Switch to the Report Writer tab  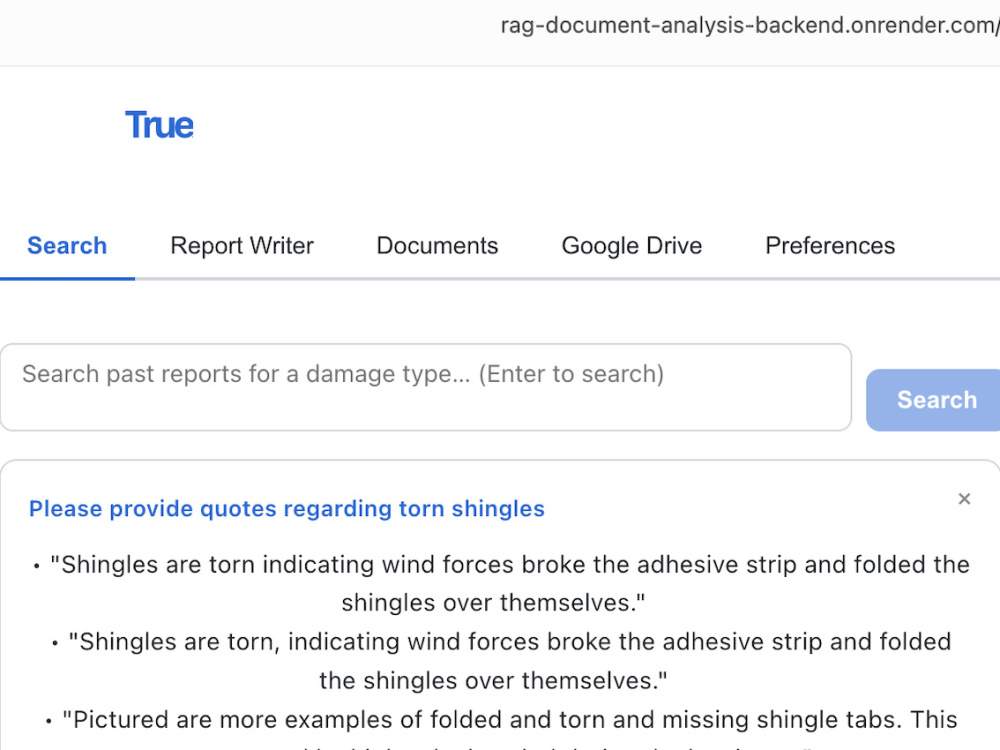[242, 246]
